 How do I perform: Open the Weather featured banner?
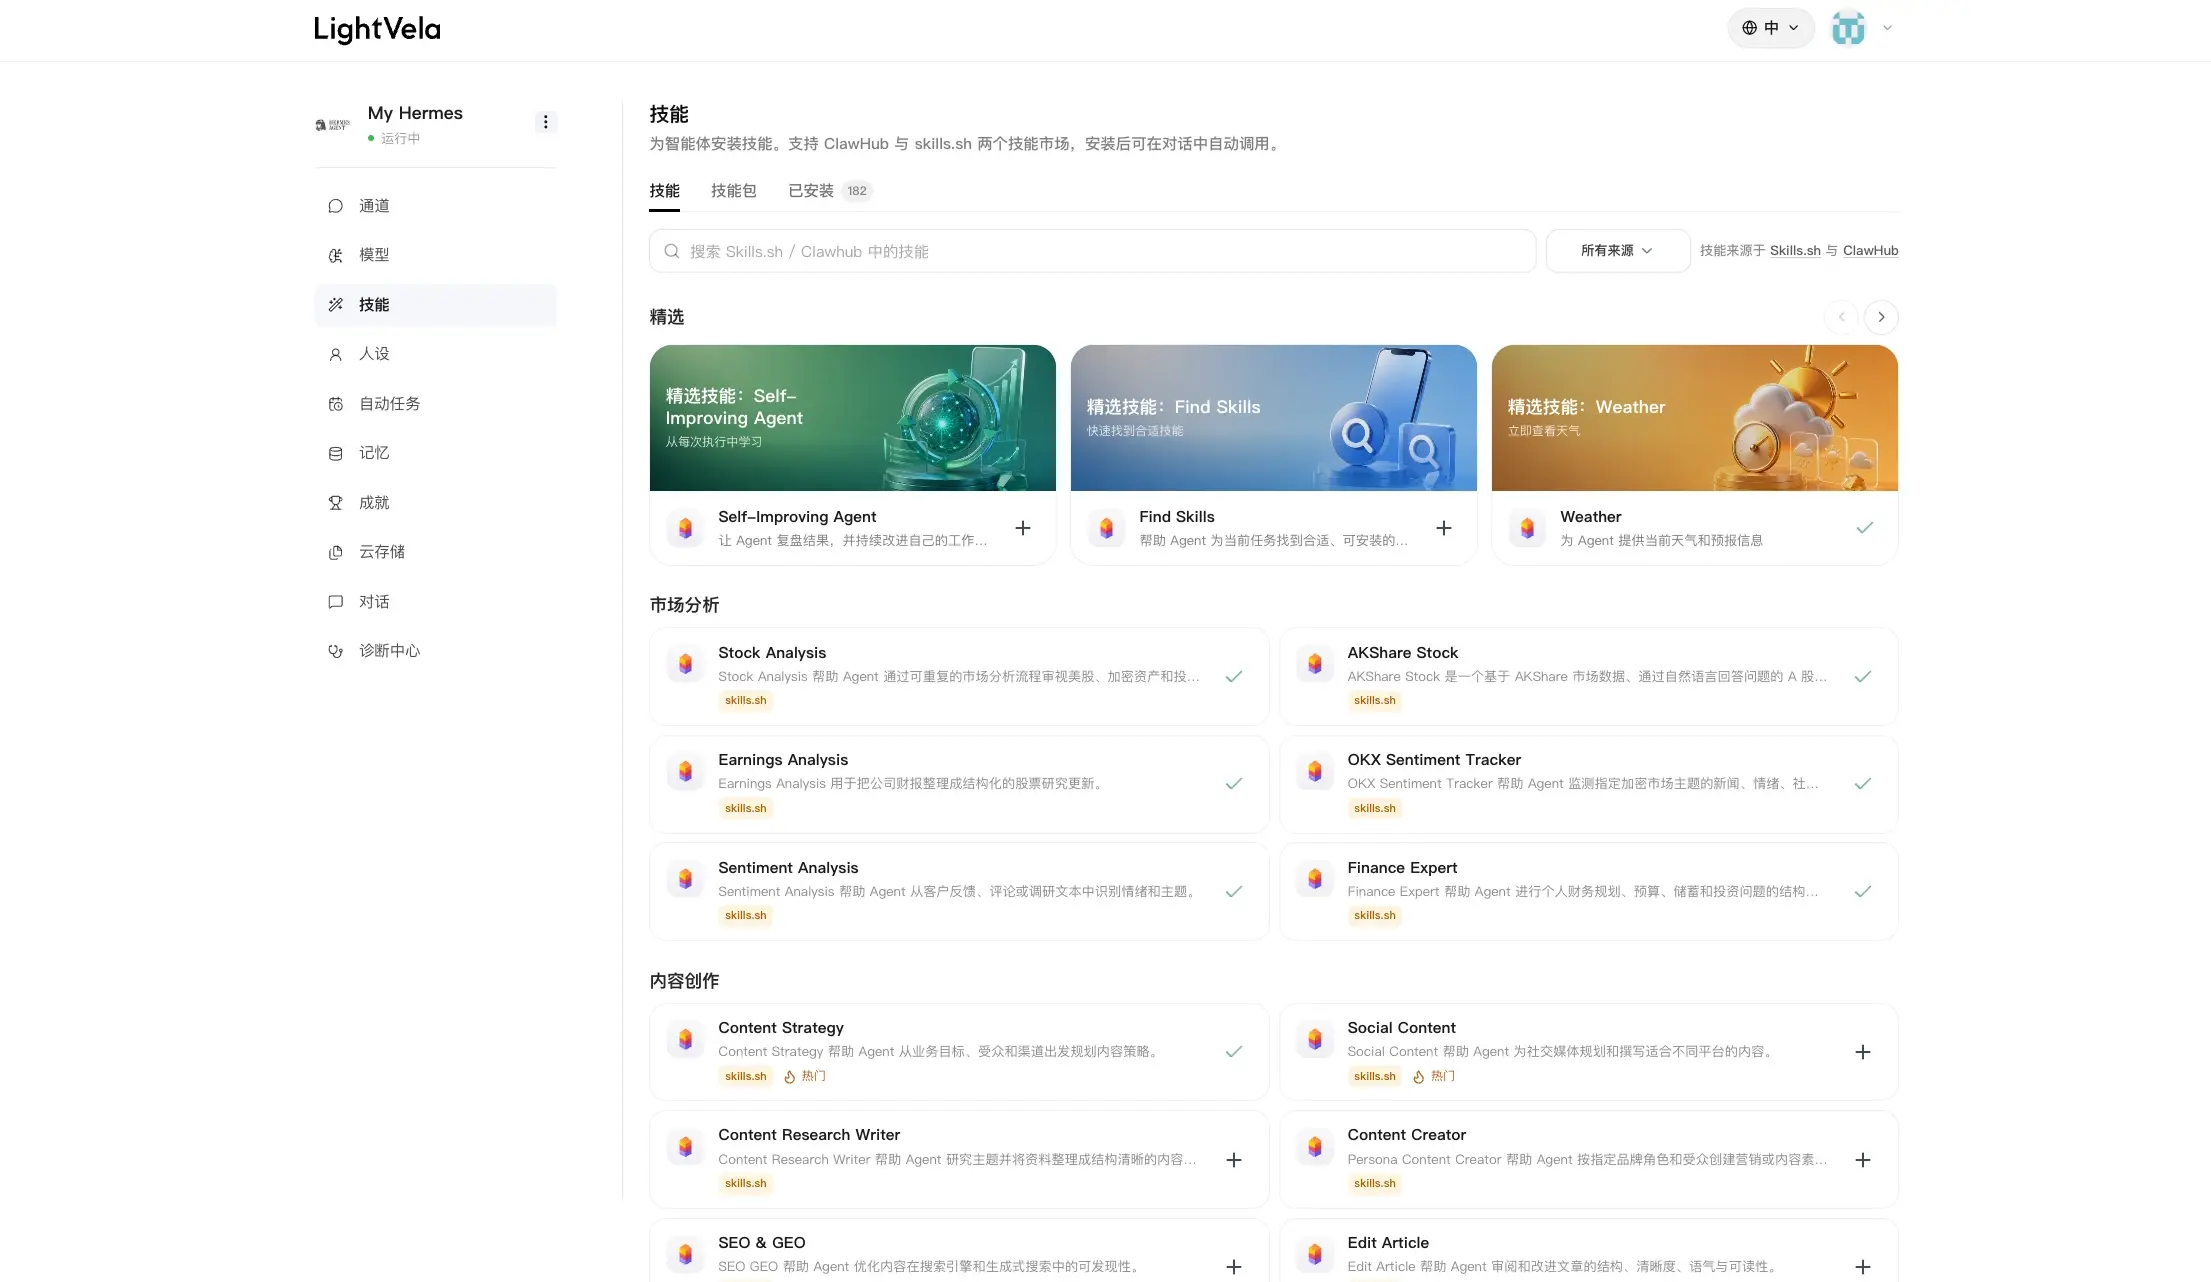(1695, 418)
